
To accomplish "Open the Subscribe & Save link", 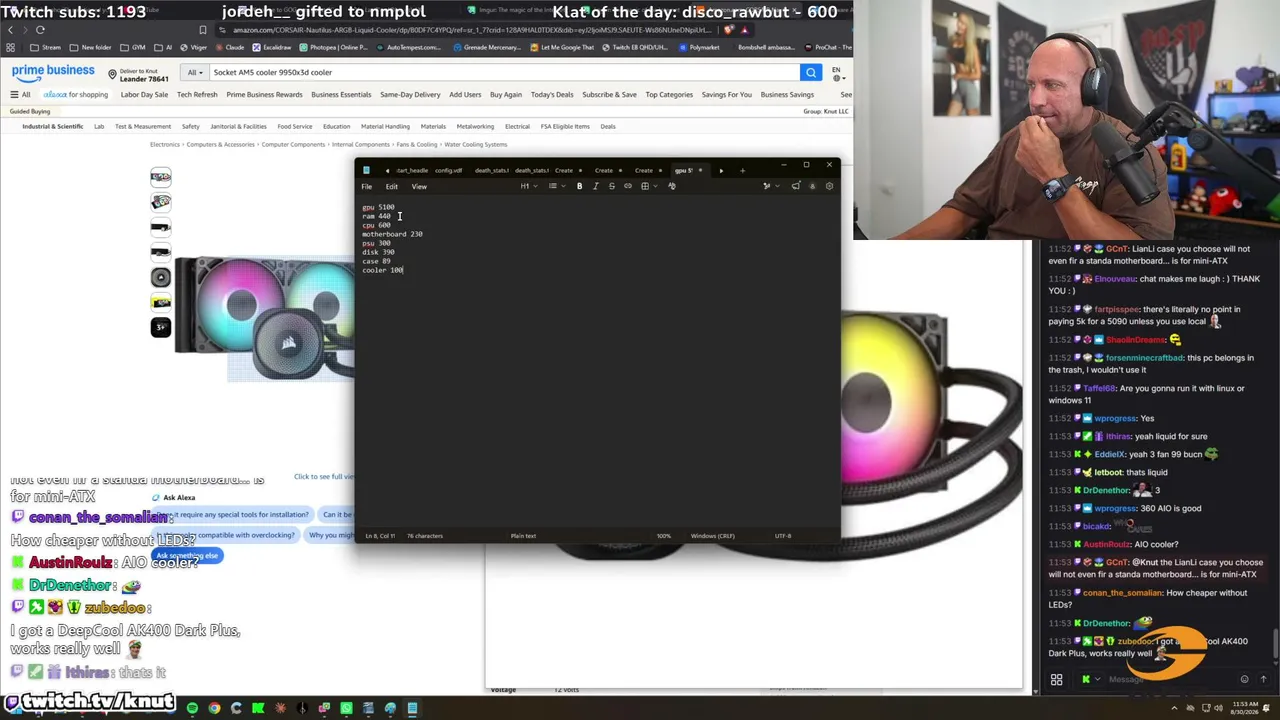I will tap(609, 95).
